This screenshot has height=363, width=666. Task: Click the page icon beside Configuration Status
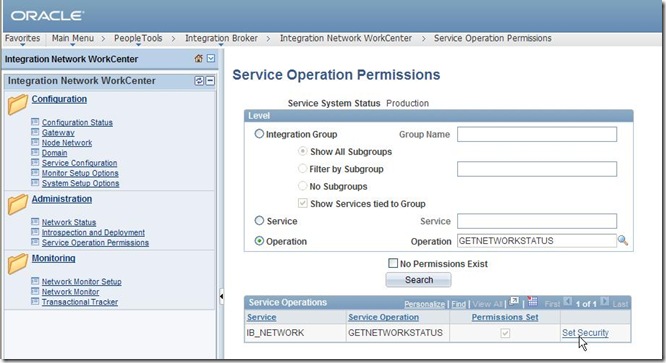point(35,122)
